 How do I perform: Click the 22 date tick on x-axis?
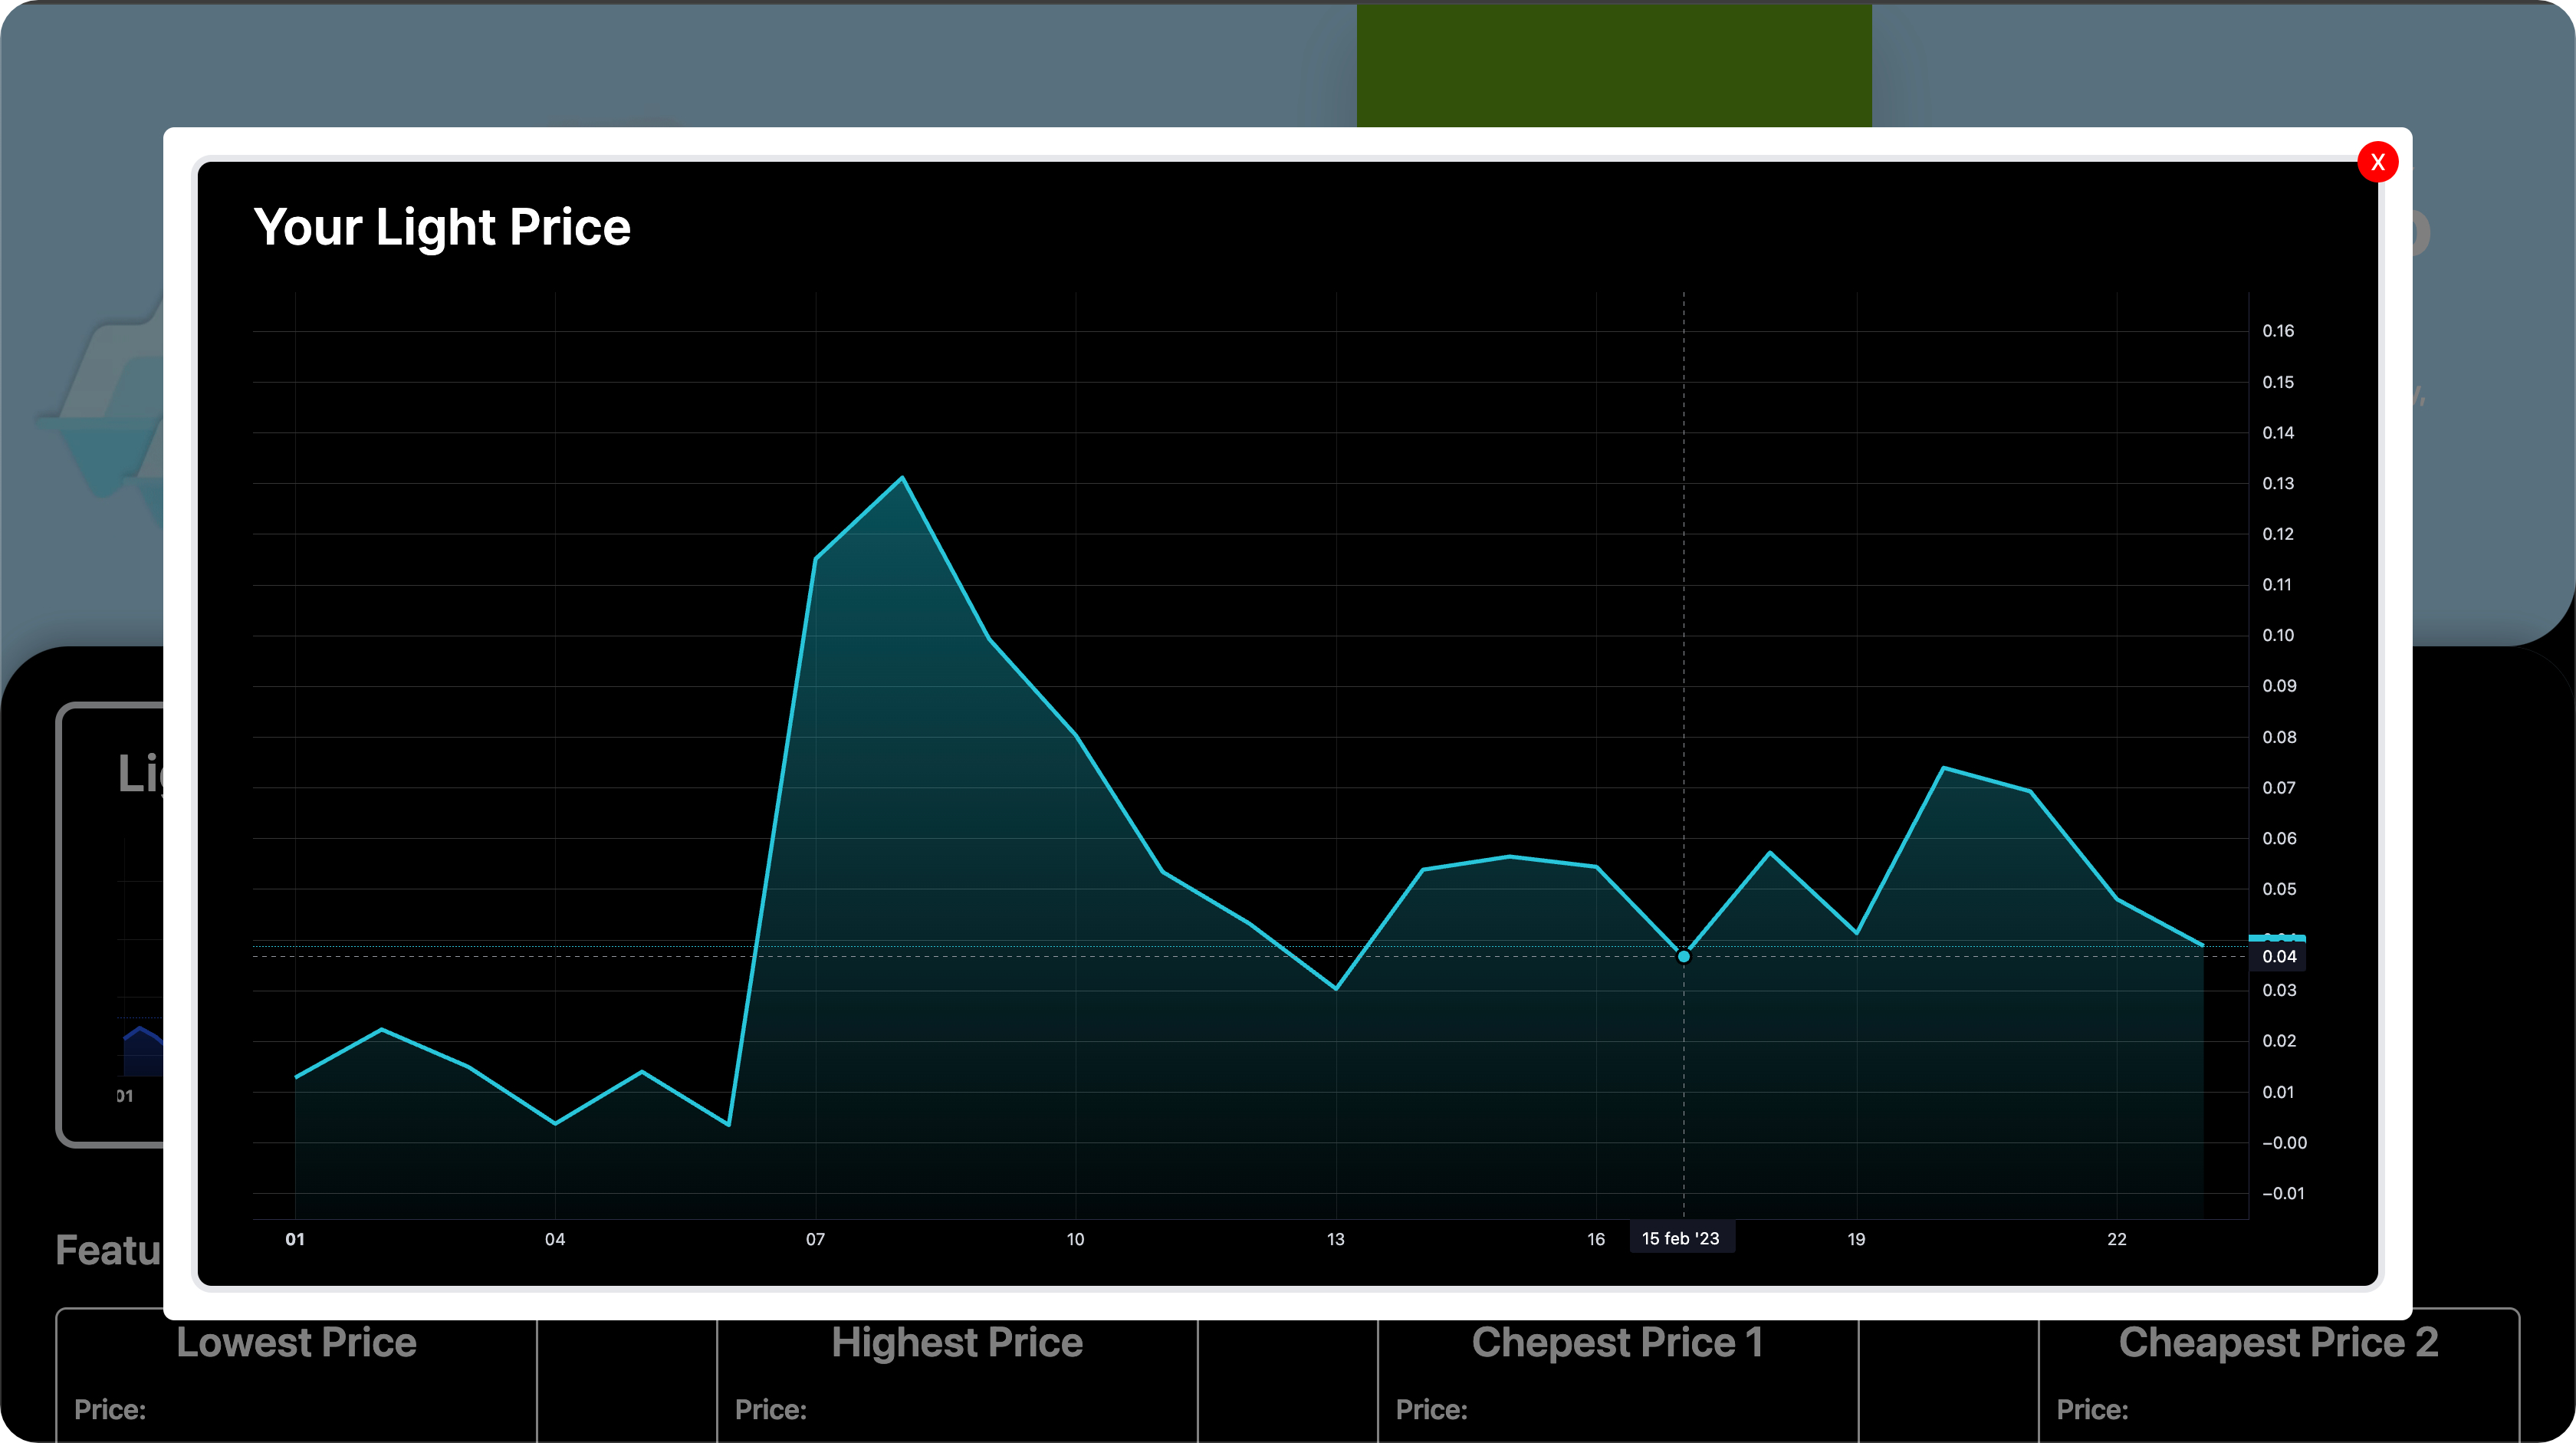click(x=2116, y=1239)
